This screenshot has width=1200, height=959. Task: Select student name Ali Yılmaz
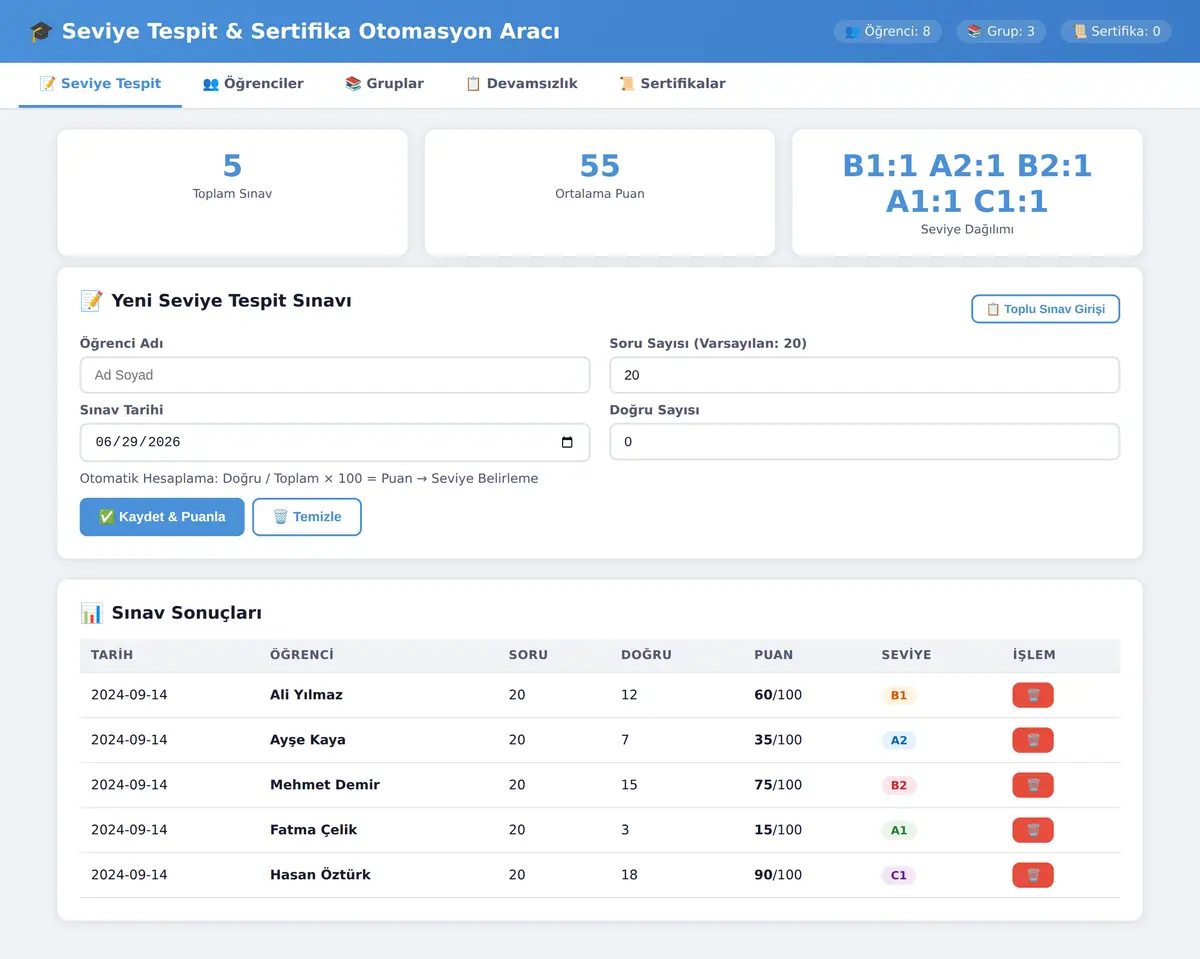tap(306, 695)
